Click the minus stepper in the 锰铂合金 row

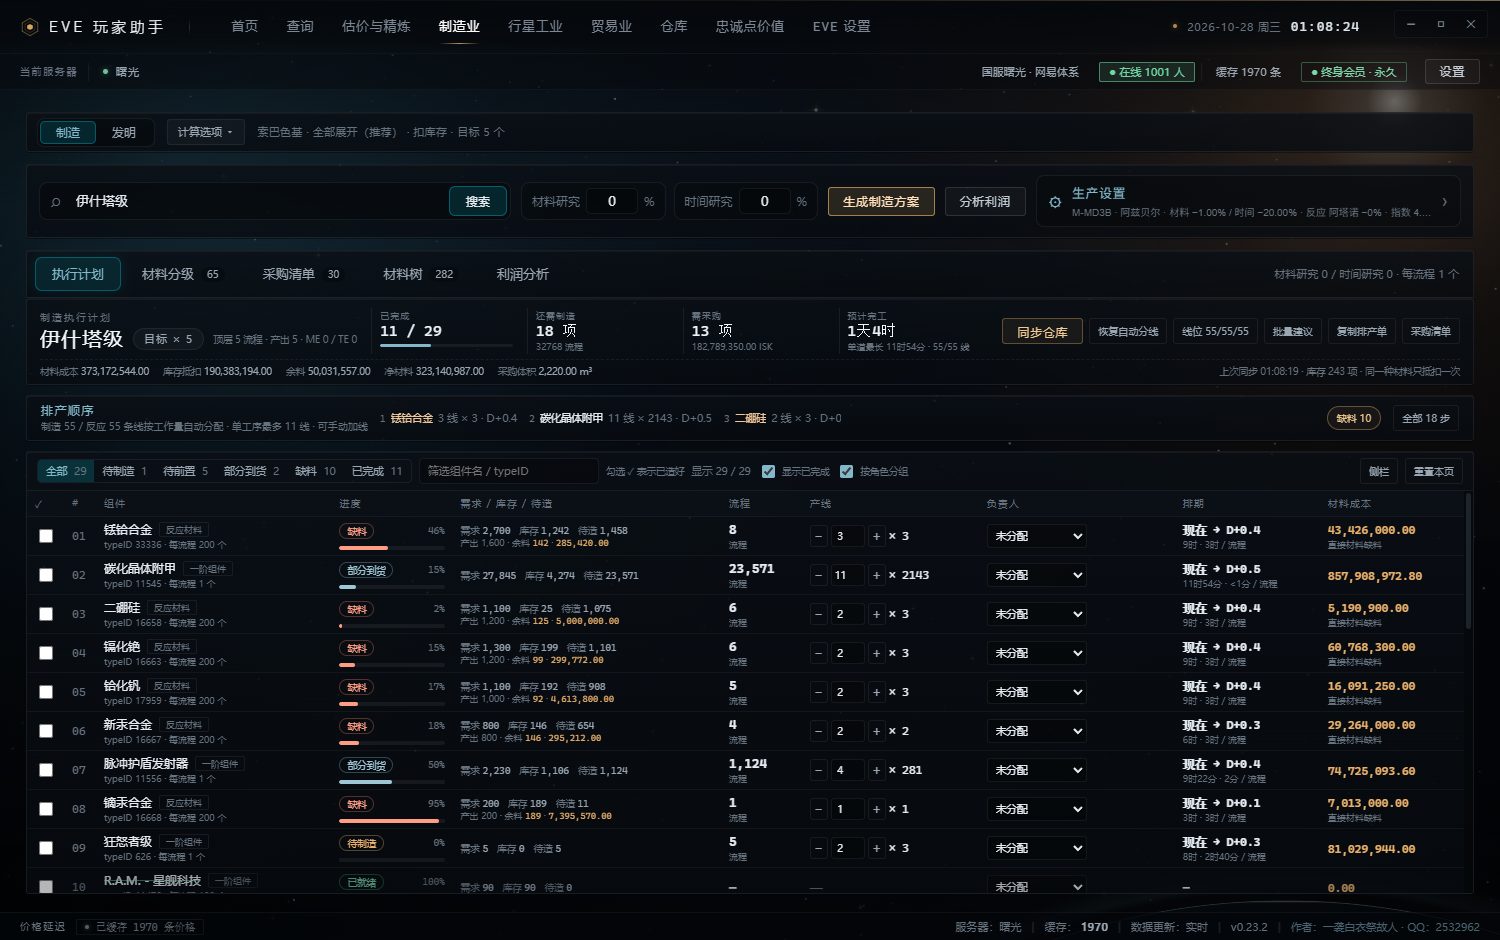point(818,536)
